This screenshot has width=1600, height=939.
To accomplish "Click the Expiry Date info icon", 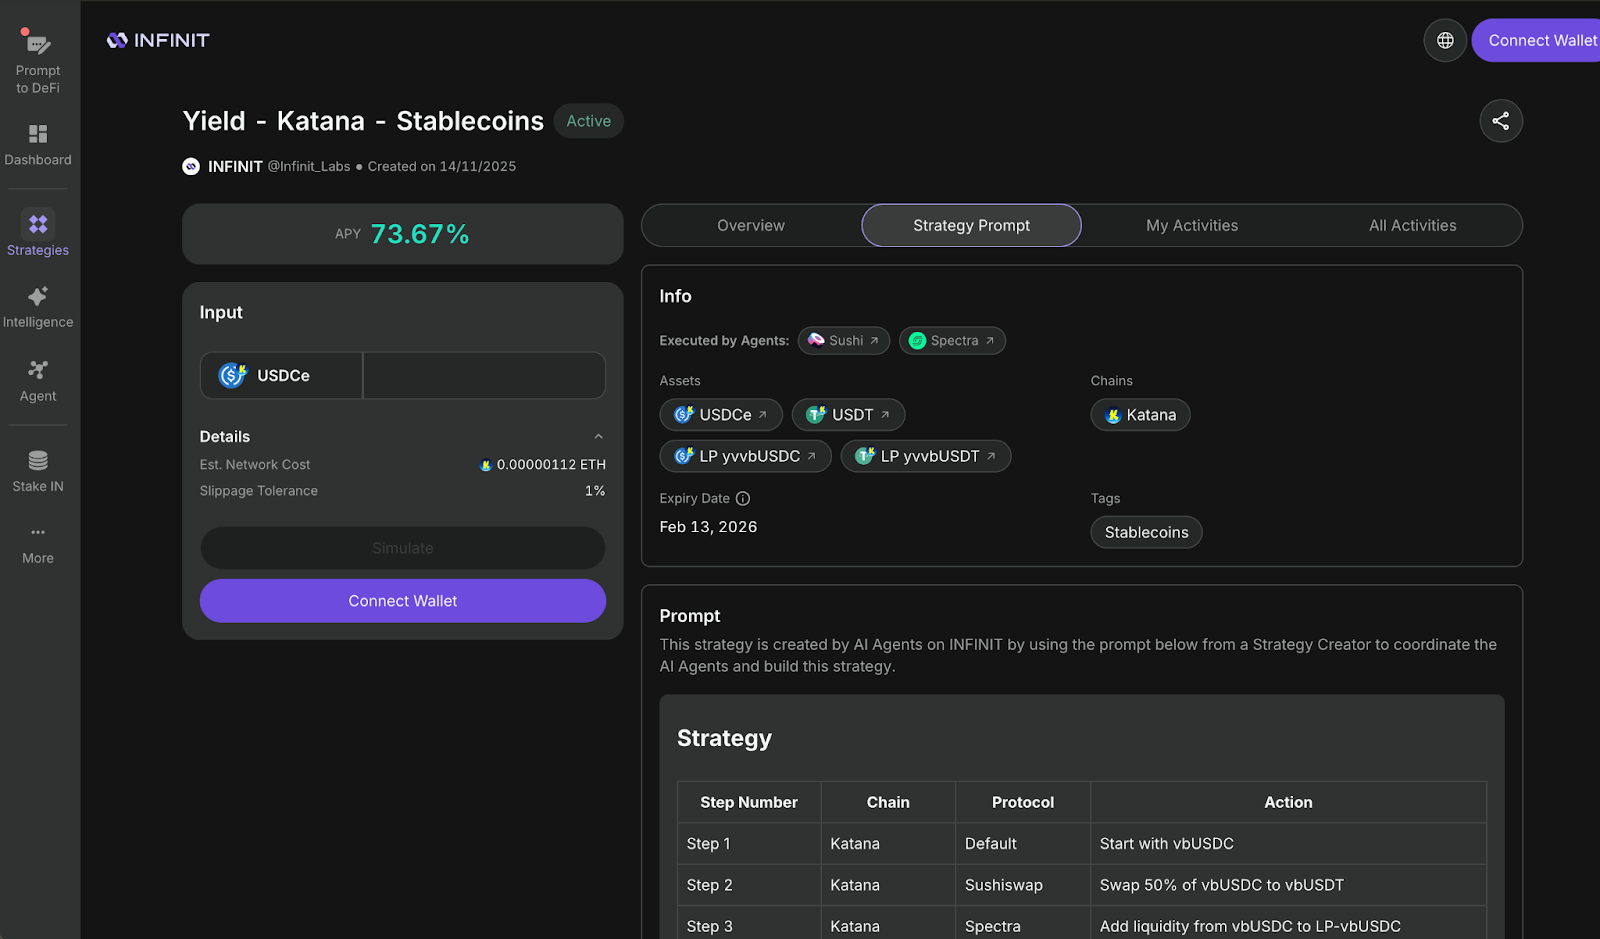I will 743,498.
